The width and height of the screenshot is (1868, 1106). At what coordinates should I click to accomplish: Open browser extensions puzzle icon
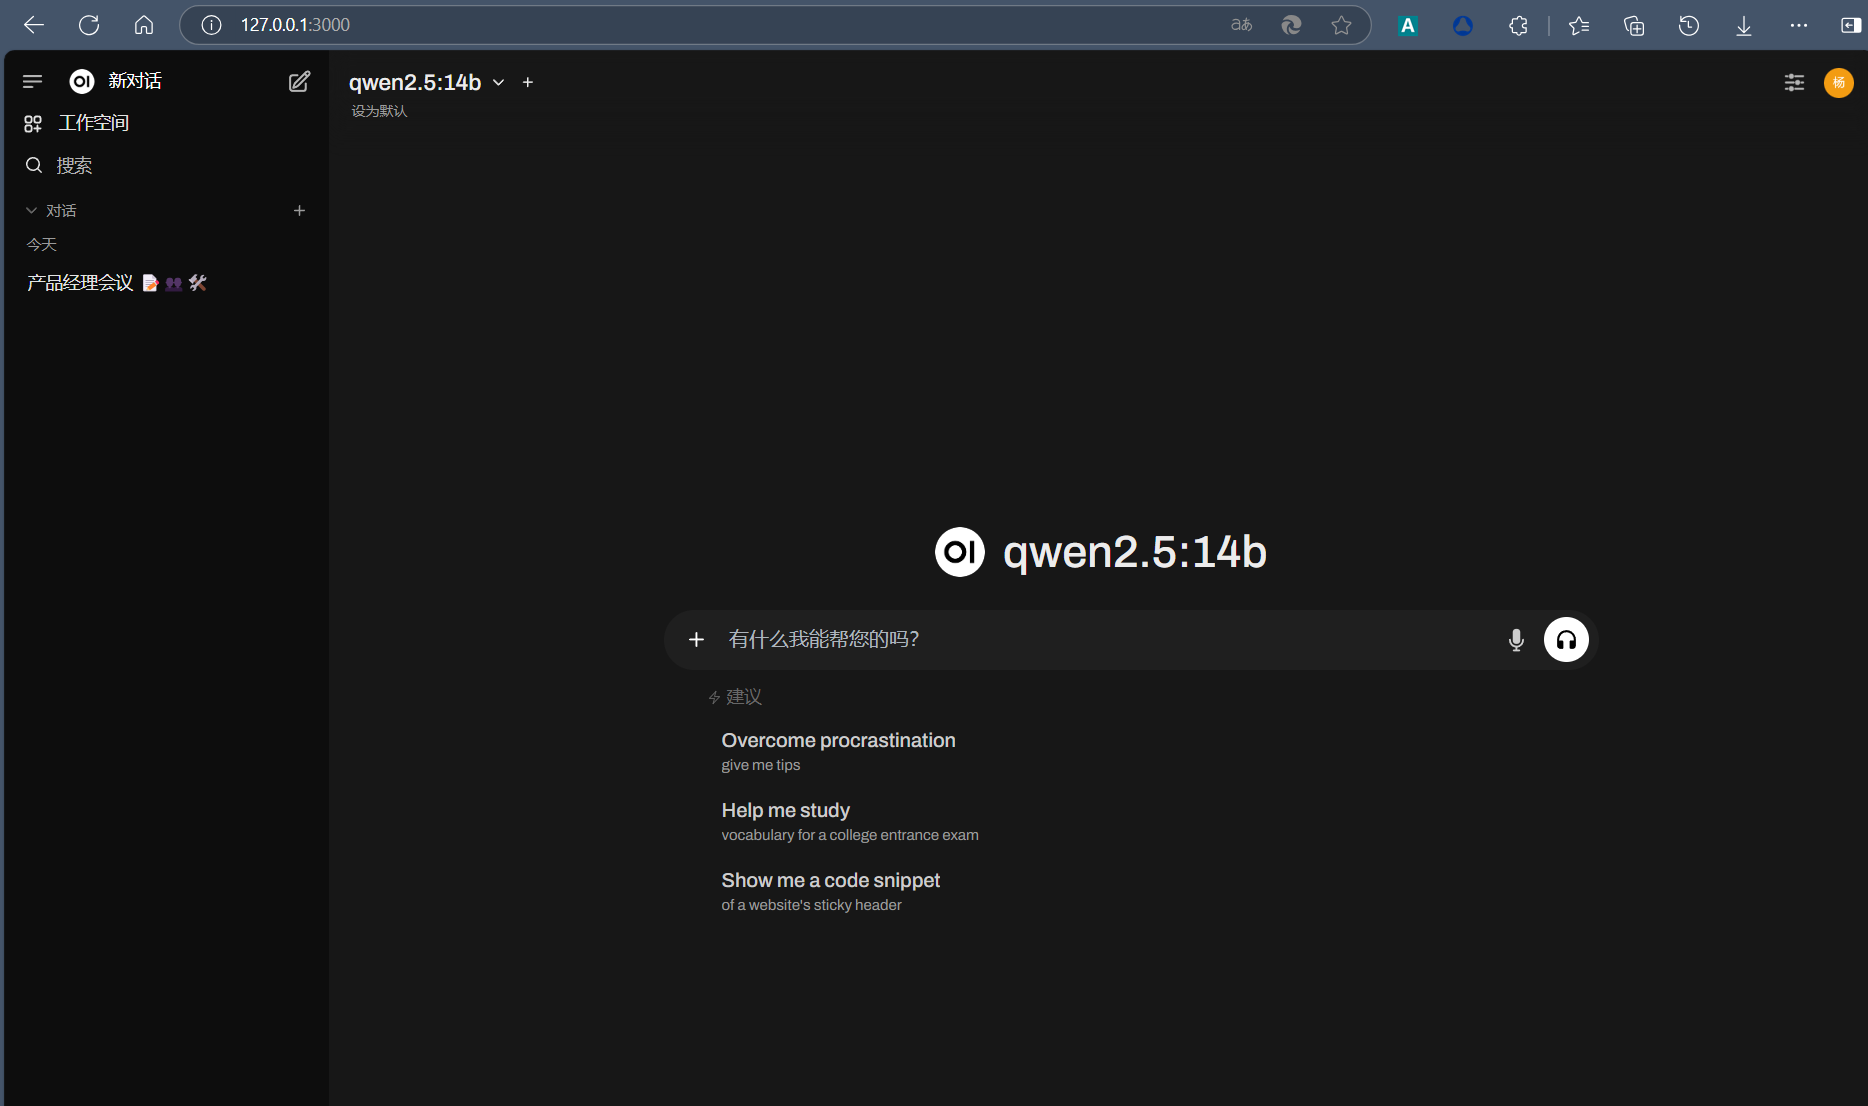coord(1518,25)
